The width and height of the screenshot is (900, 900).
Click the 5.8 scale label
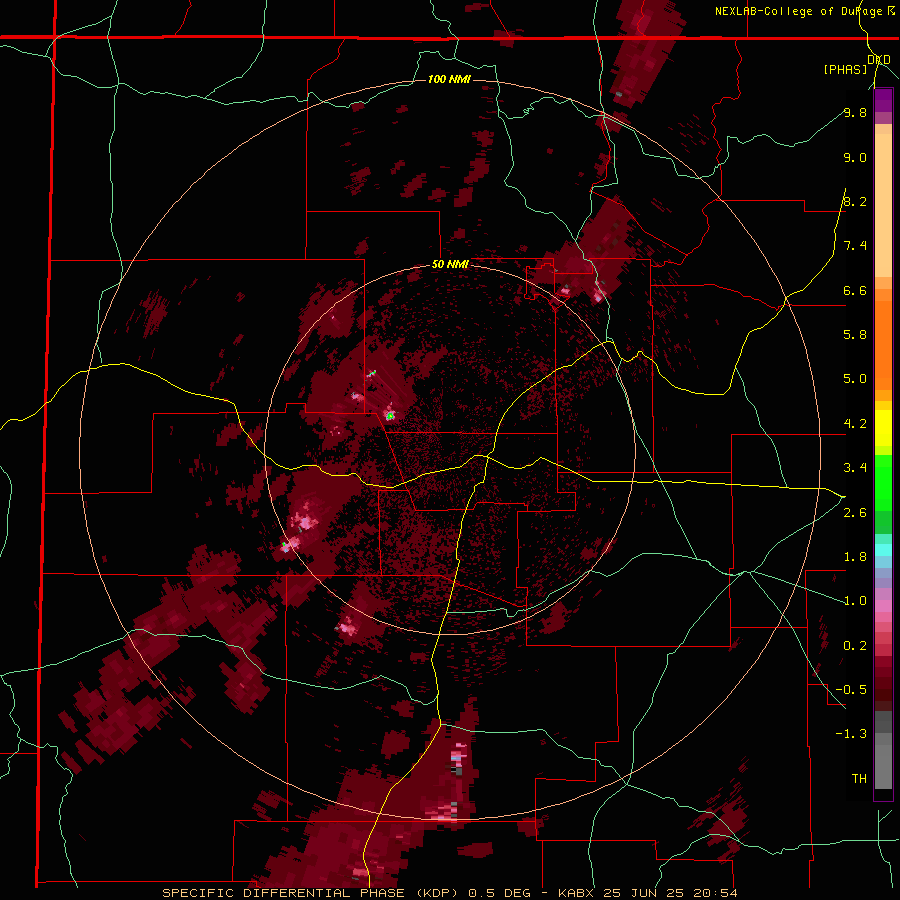pos(855,335)
